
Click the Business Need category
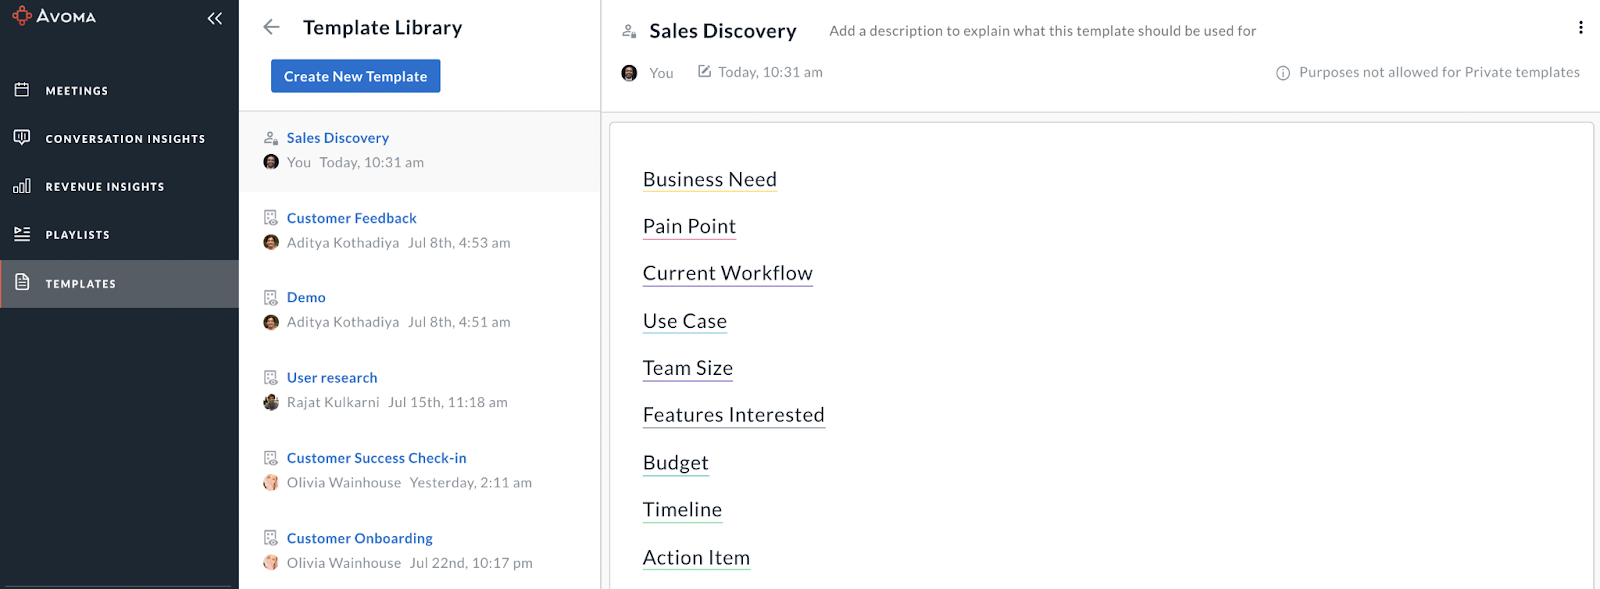[710, 180]
